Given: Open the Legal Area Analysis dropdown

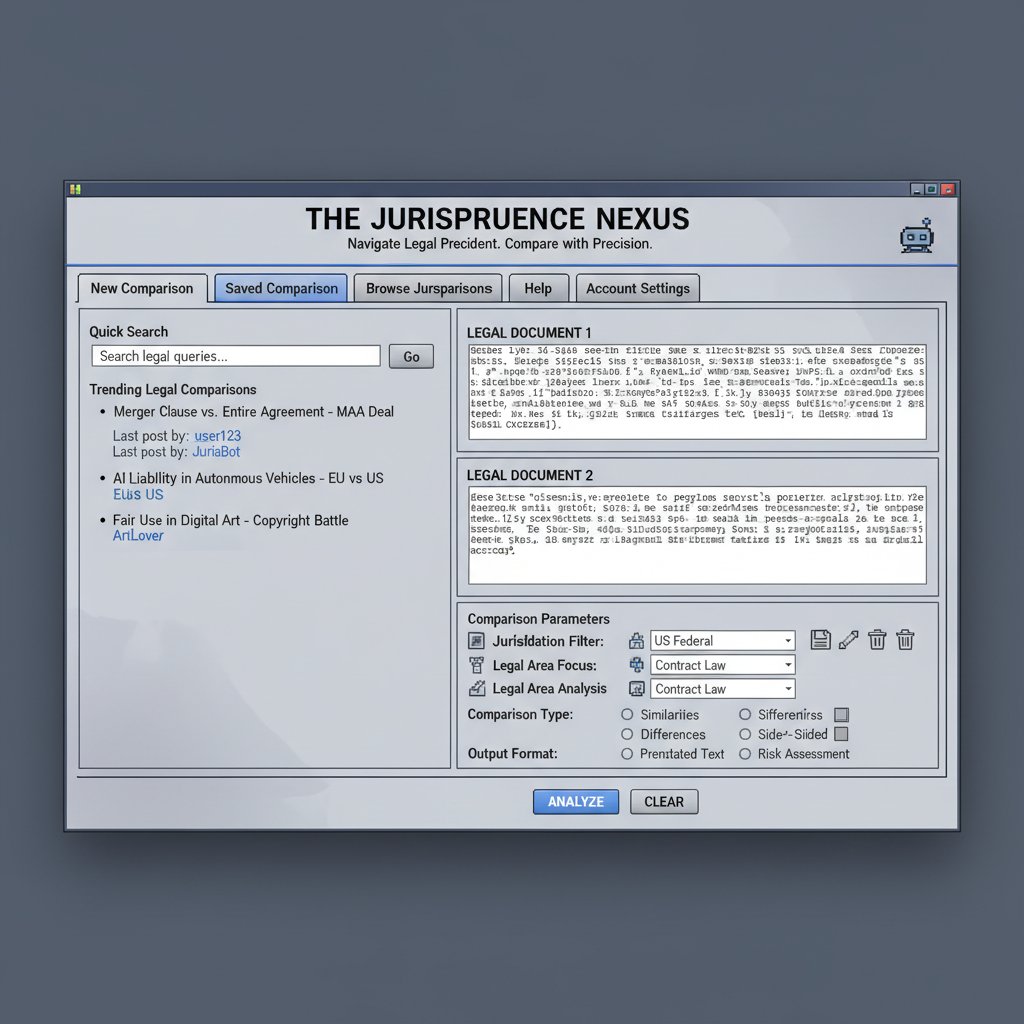Looking at the screenshot, I should [x=723, y=689].
